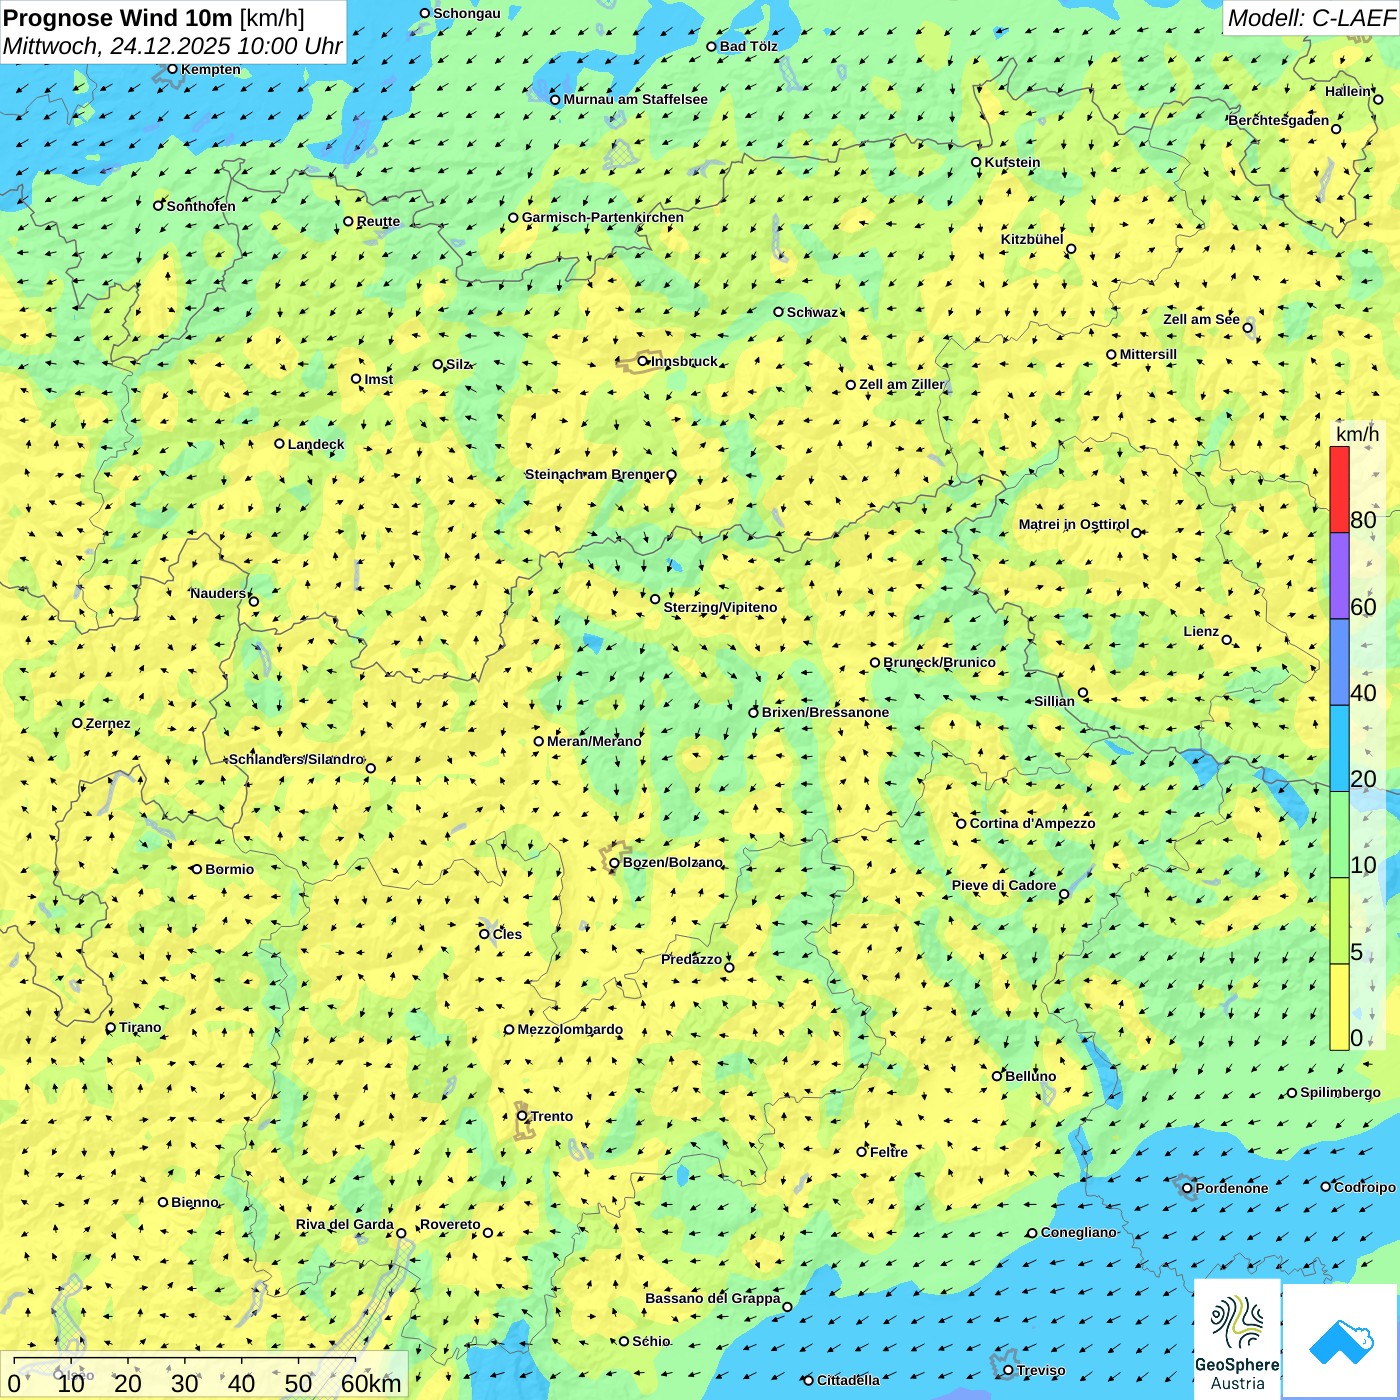1400x1400 pixels.
Task: Click the 'Schongau' label
Action: (467, 13)
